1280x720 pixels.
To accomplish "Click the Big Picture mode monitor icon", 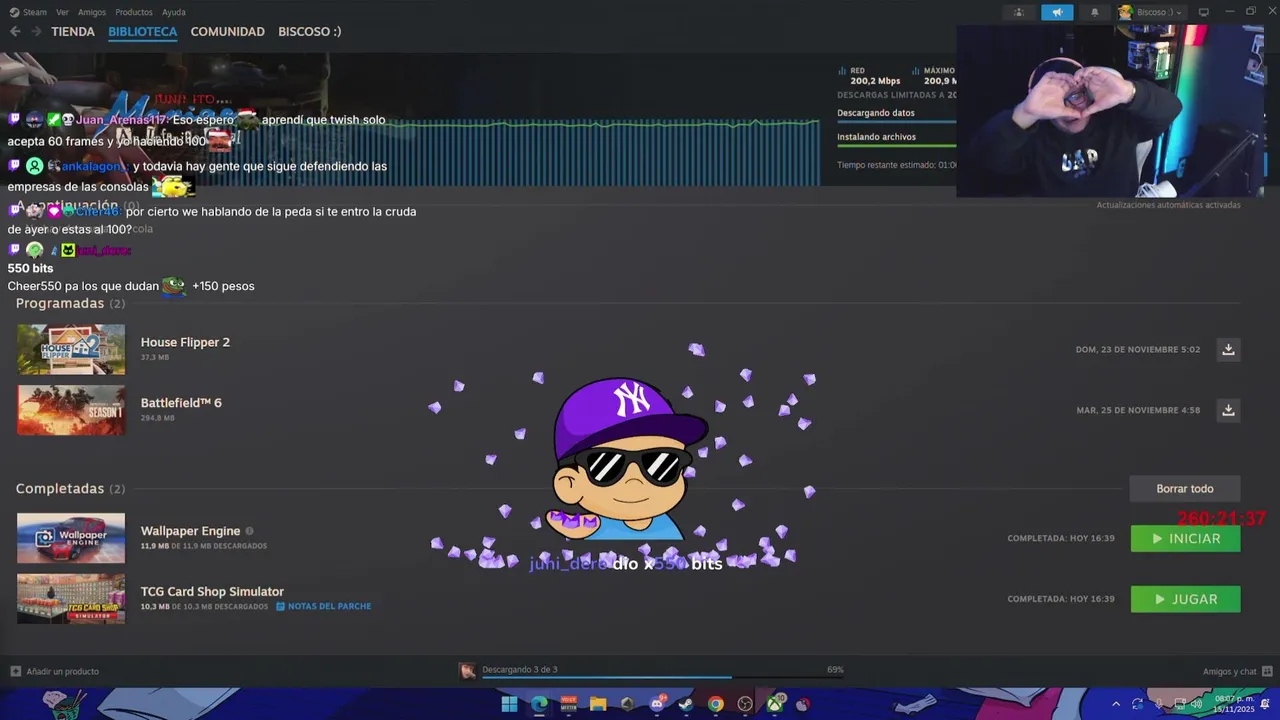I will [1204, 12].
